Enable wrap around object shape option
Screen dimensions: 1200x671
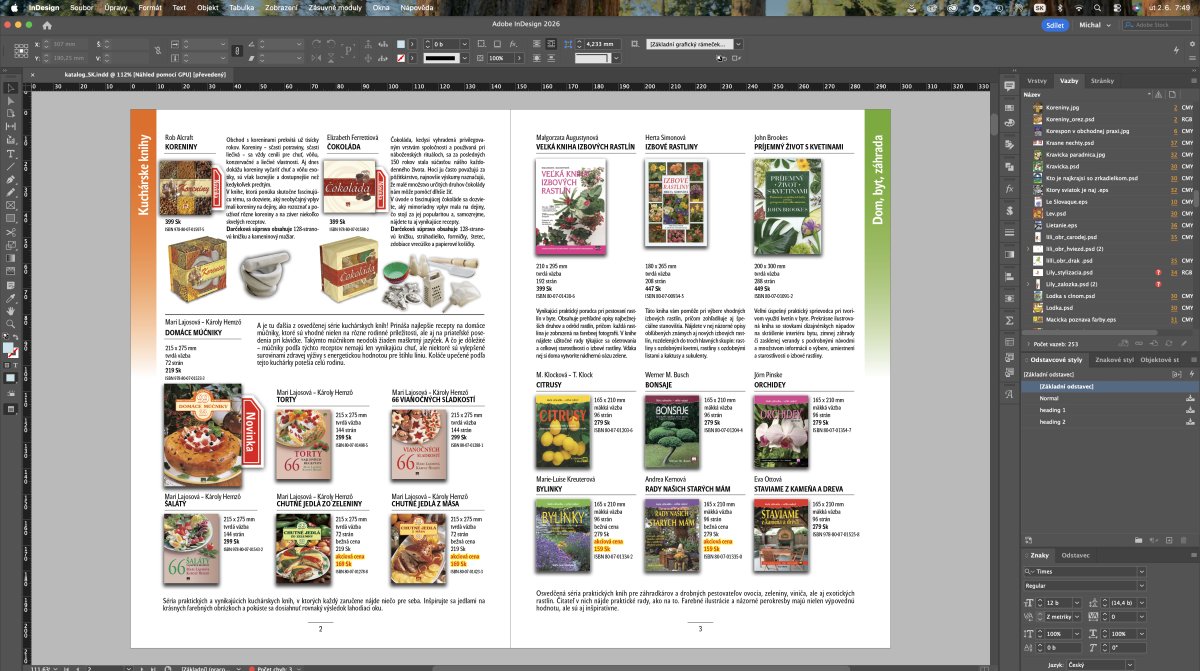[x=537, y=58]
